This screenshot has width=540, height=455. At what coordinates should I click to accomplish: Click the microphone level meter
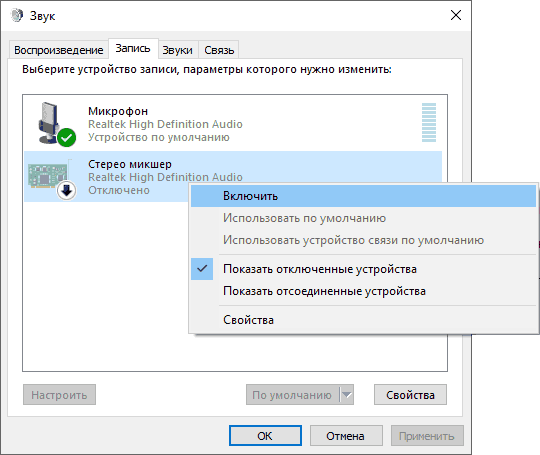[x=429, y=123]
